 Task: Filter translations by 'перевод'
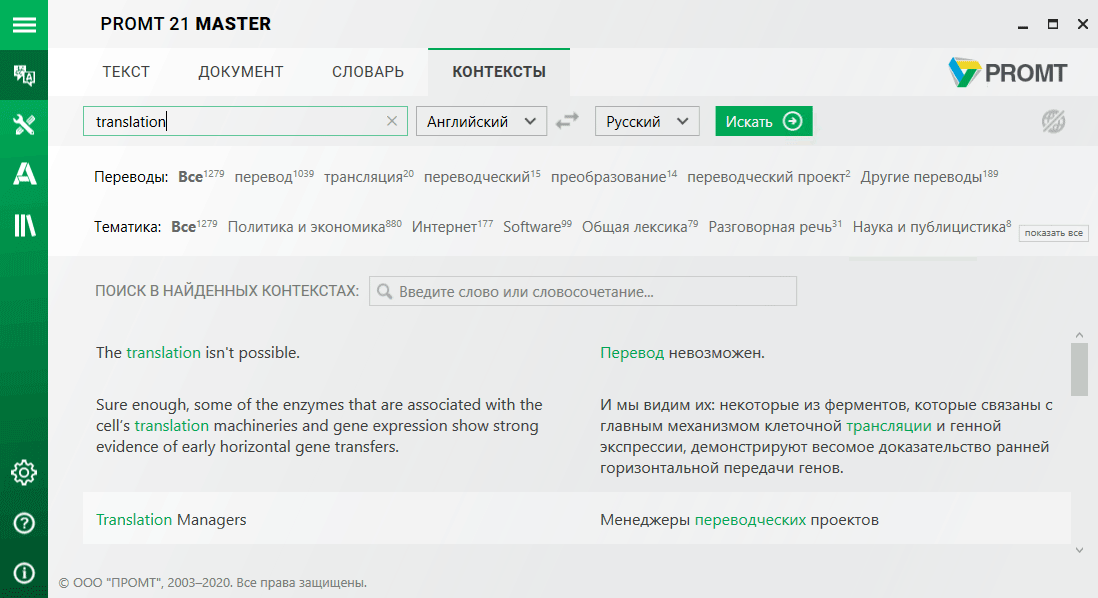274,176
